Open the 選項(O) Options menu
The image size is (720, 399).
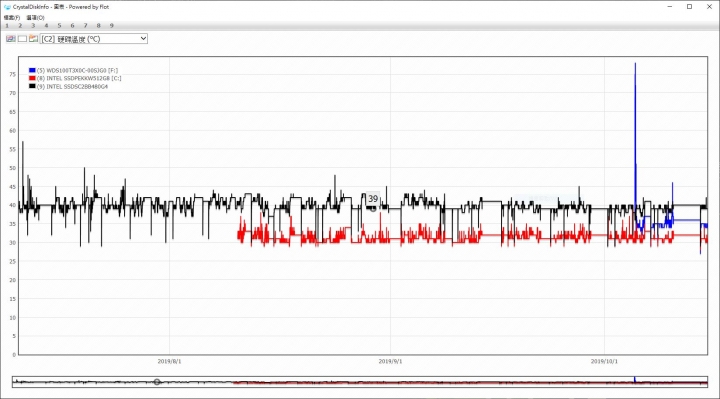click(35, 17)
